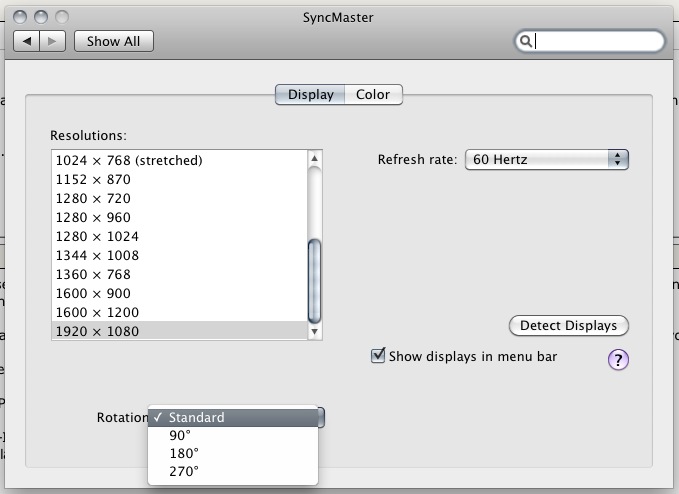The width and height of the screenshot is (679, 494).
Task: Click the resolution list scroll down arrow
Action: pyautogui.click(x=315, y=332)
